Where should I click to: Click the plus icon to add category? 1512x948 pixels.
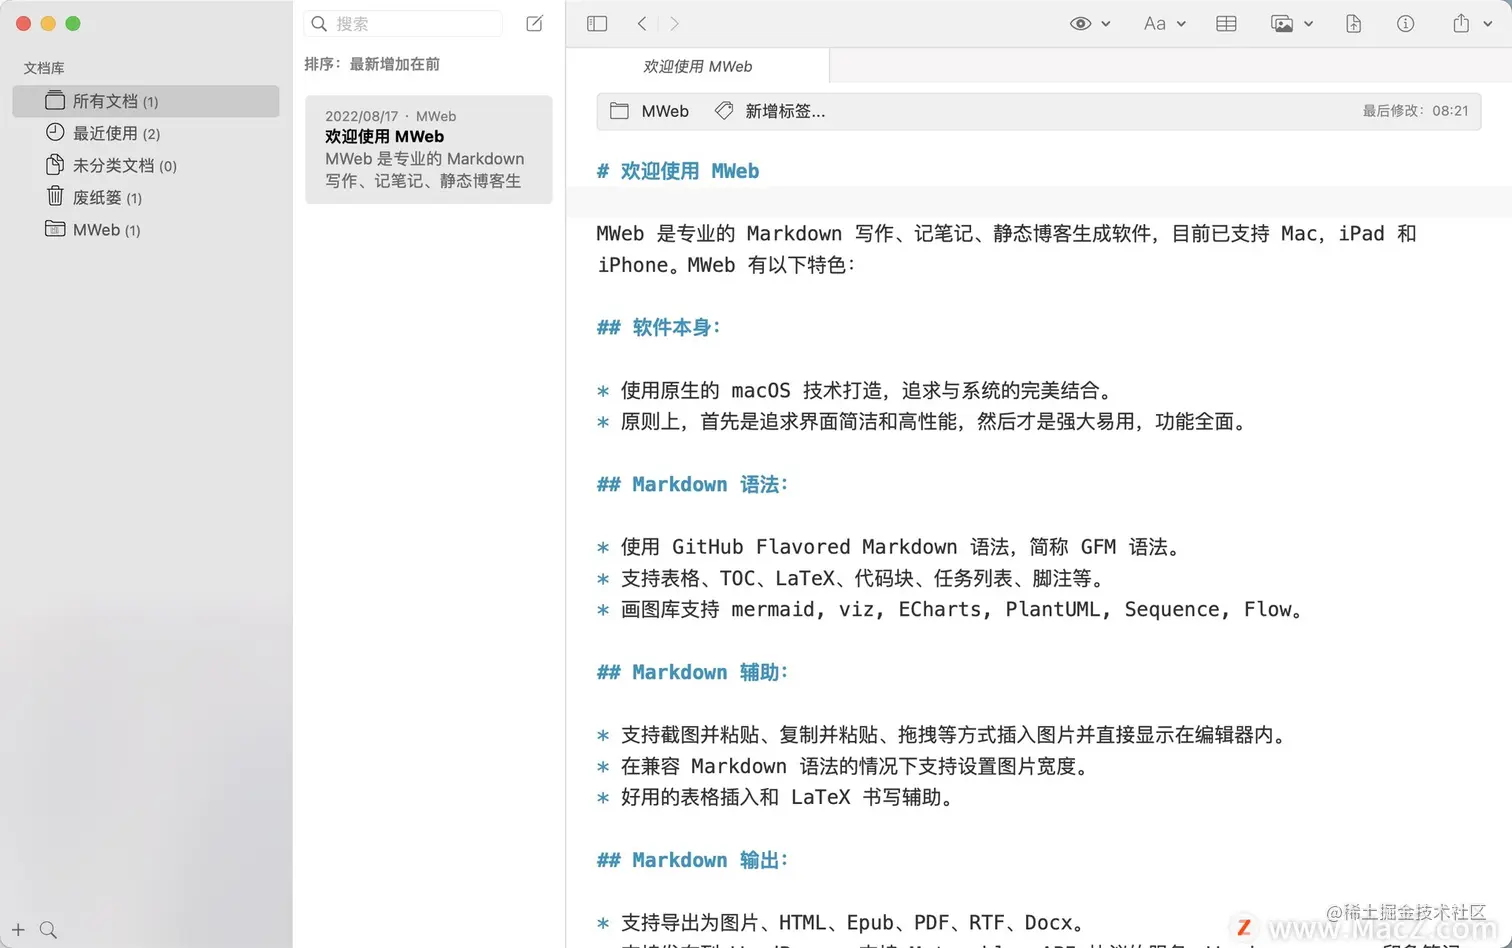18,930
